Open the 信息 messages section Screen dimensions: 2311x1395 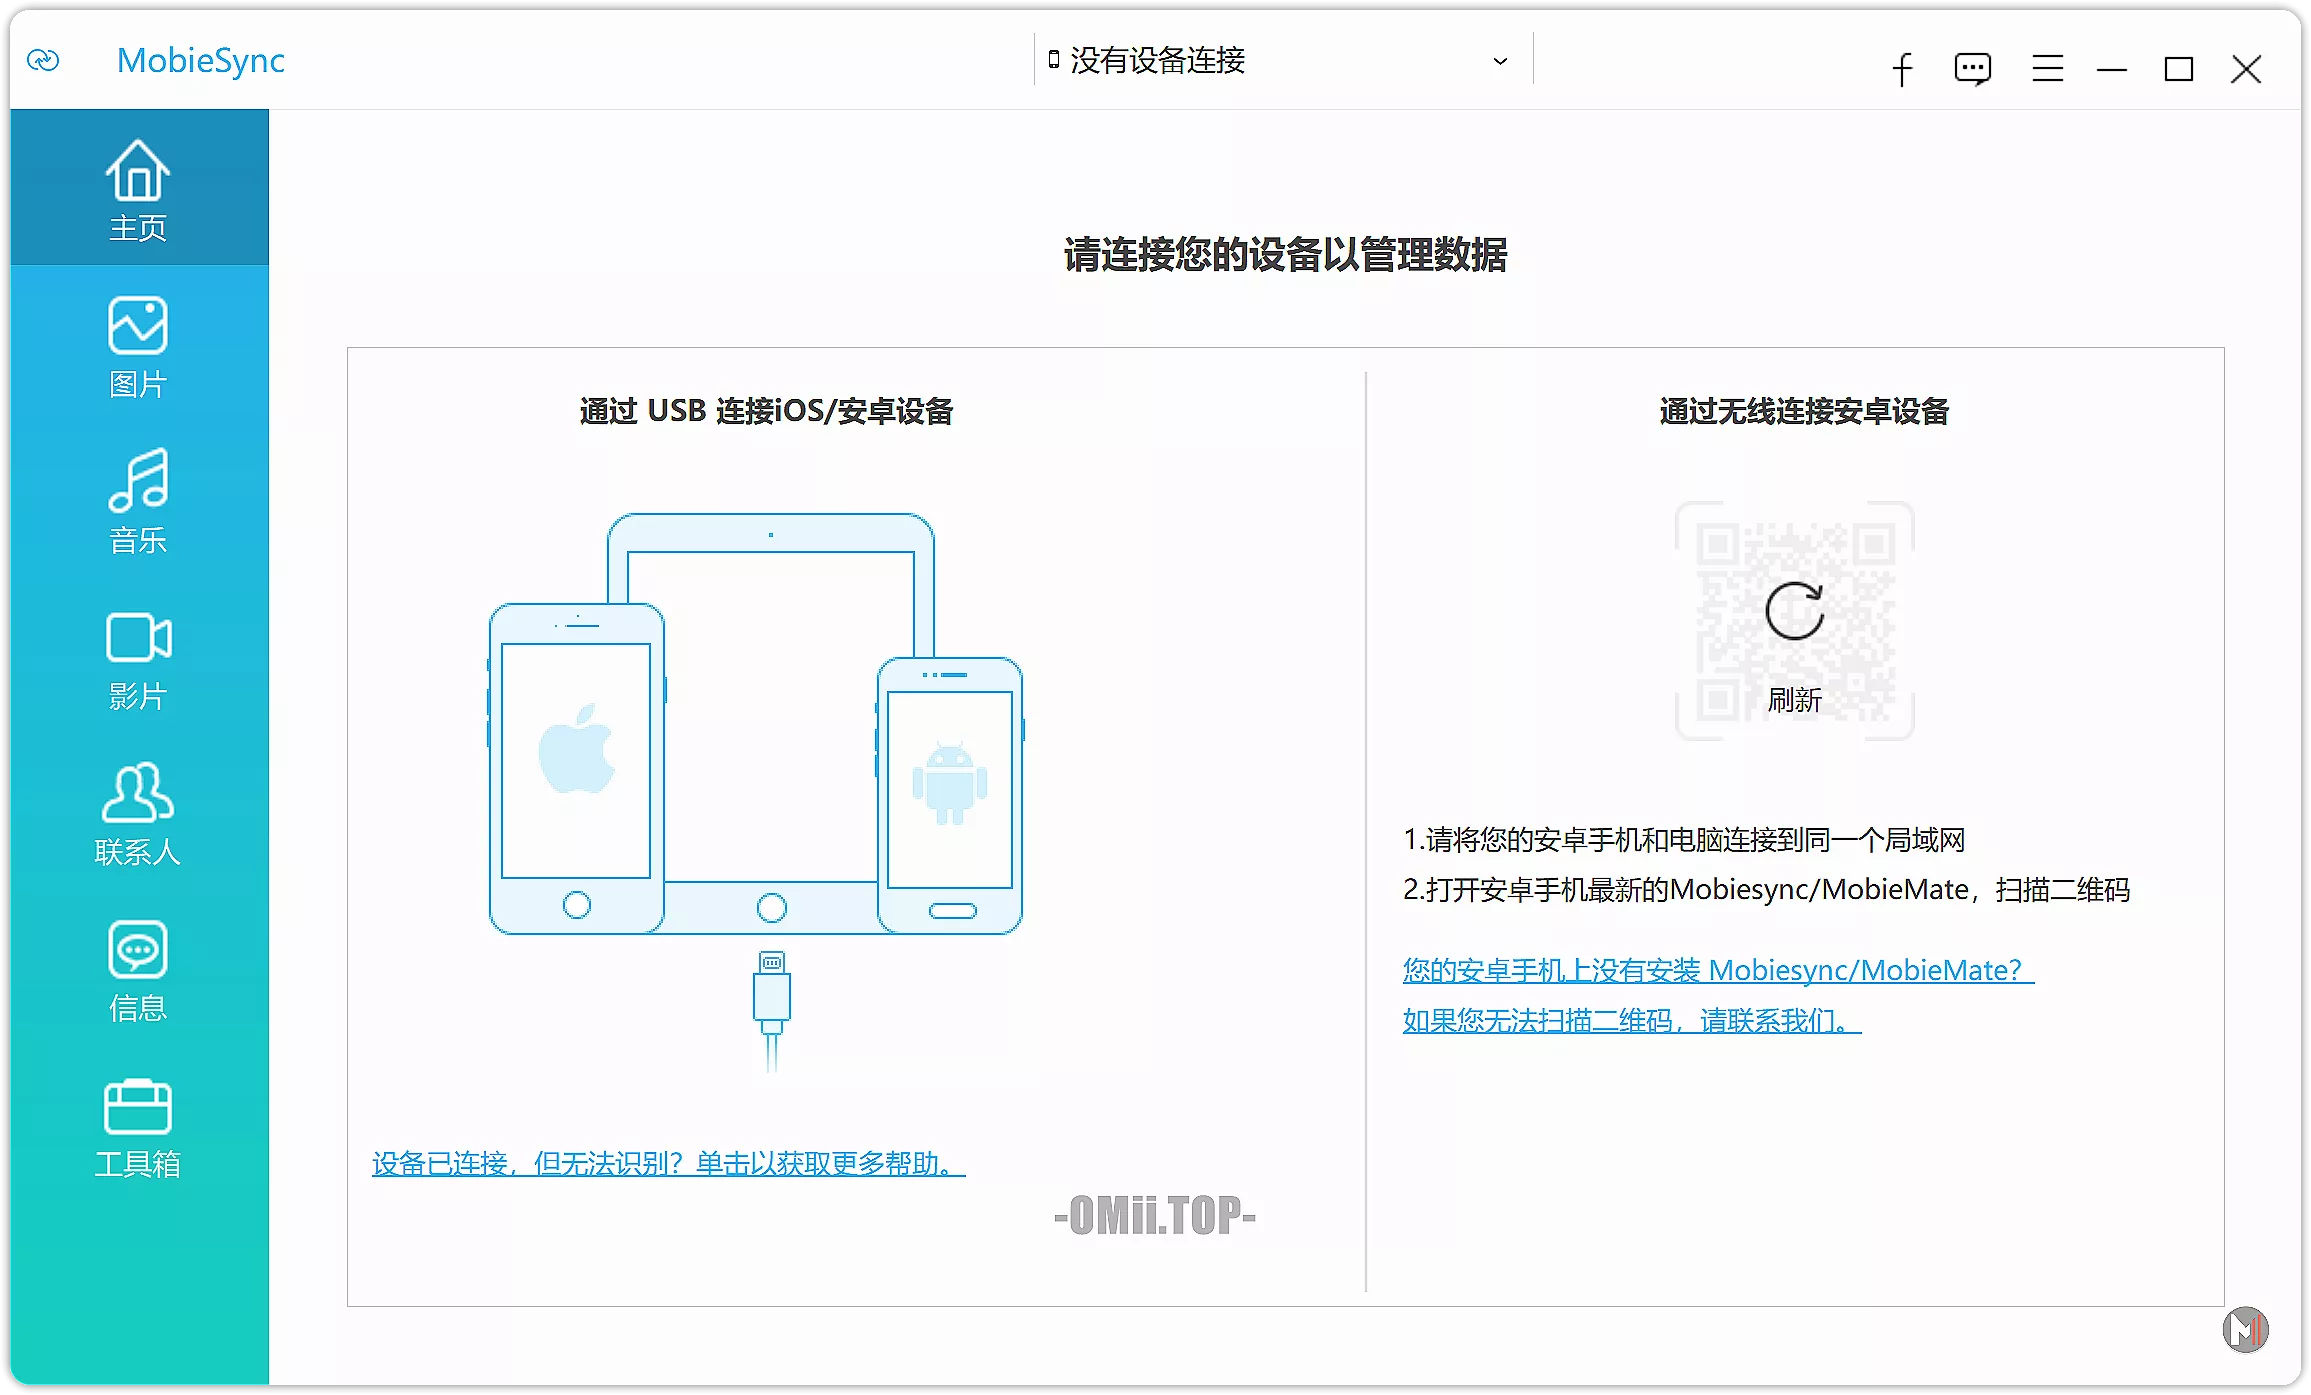coord(138,972)
